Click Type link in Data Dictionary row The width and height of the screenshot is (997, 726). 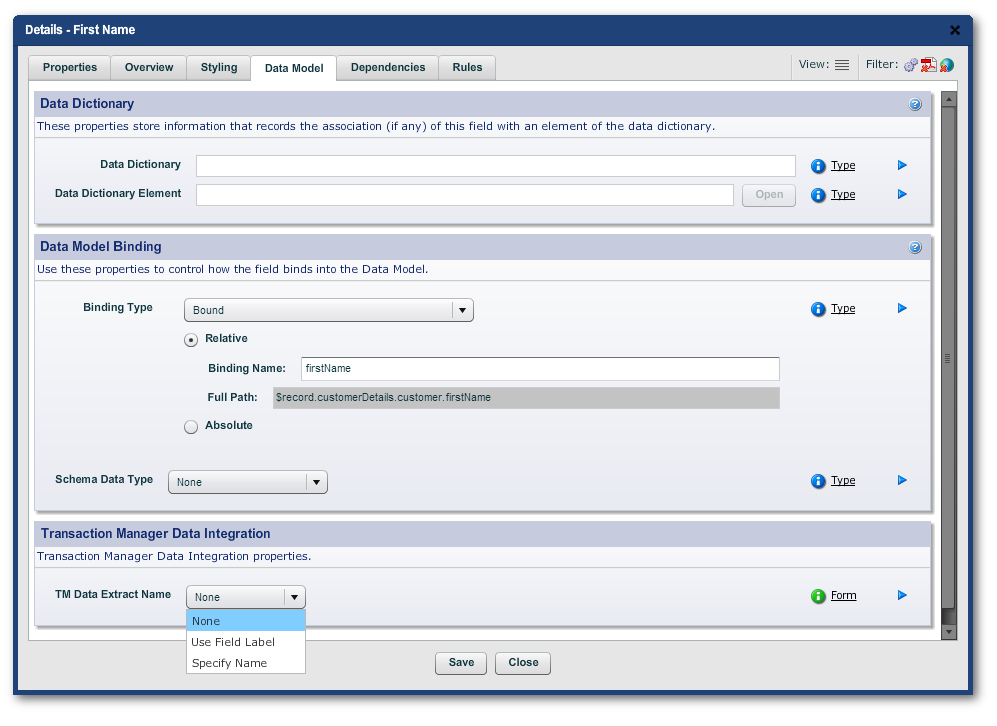tap(842, 166)
